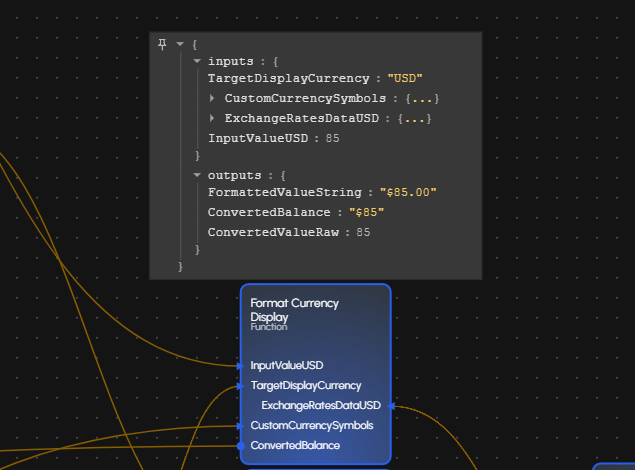635x470 pixels.
Task: Select the ConvertedValueRaw 85 value
Action: coord(363,232)
